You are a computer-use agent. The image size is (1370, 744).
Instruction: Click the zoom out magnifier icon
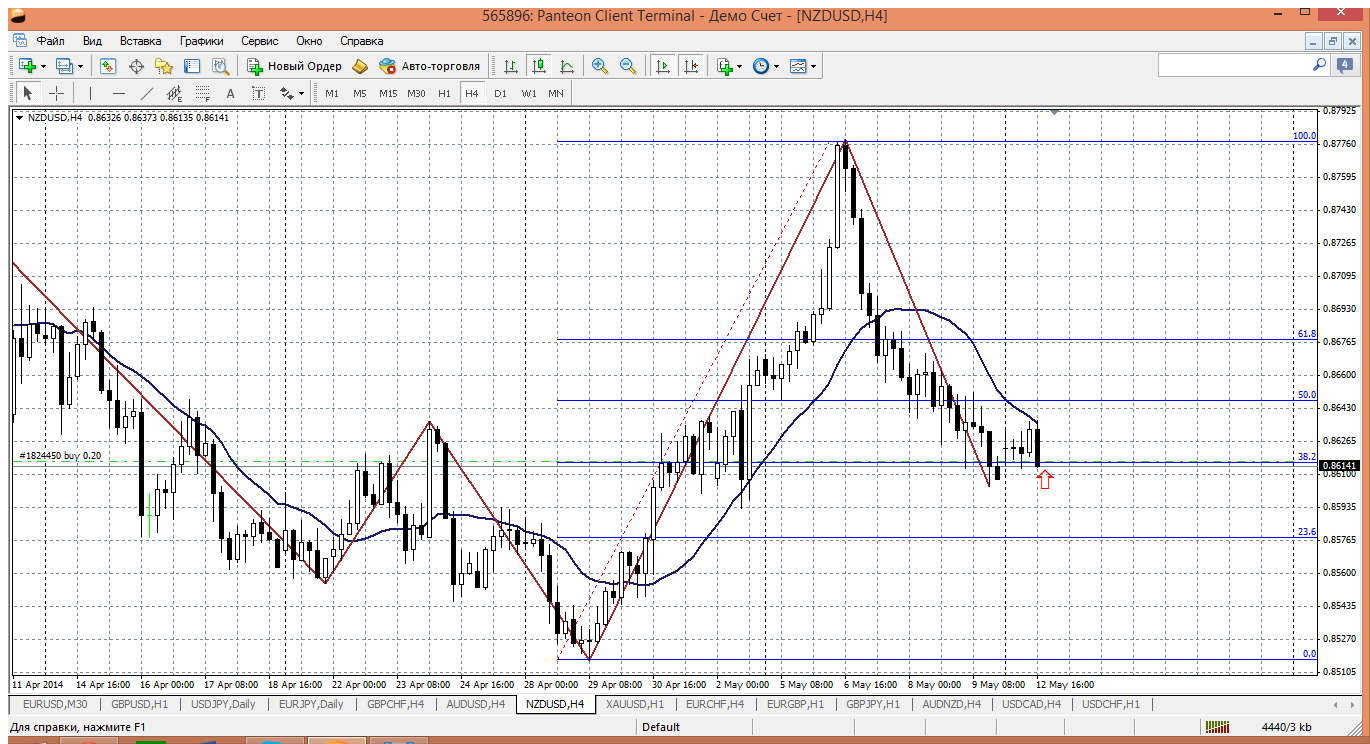pyautogui.click(x=628, y=66)
